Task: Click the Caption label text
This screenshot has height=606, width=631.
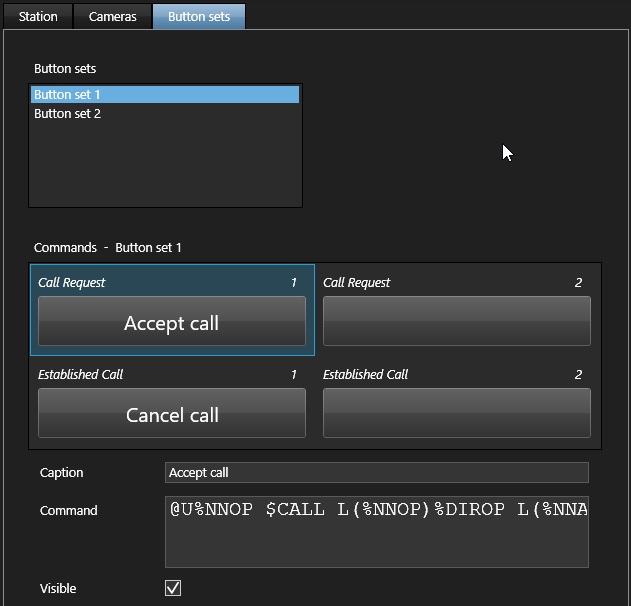Action: point(62,473)
